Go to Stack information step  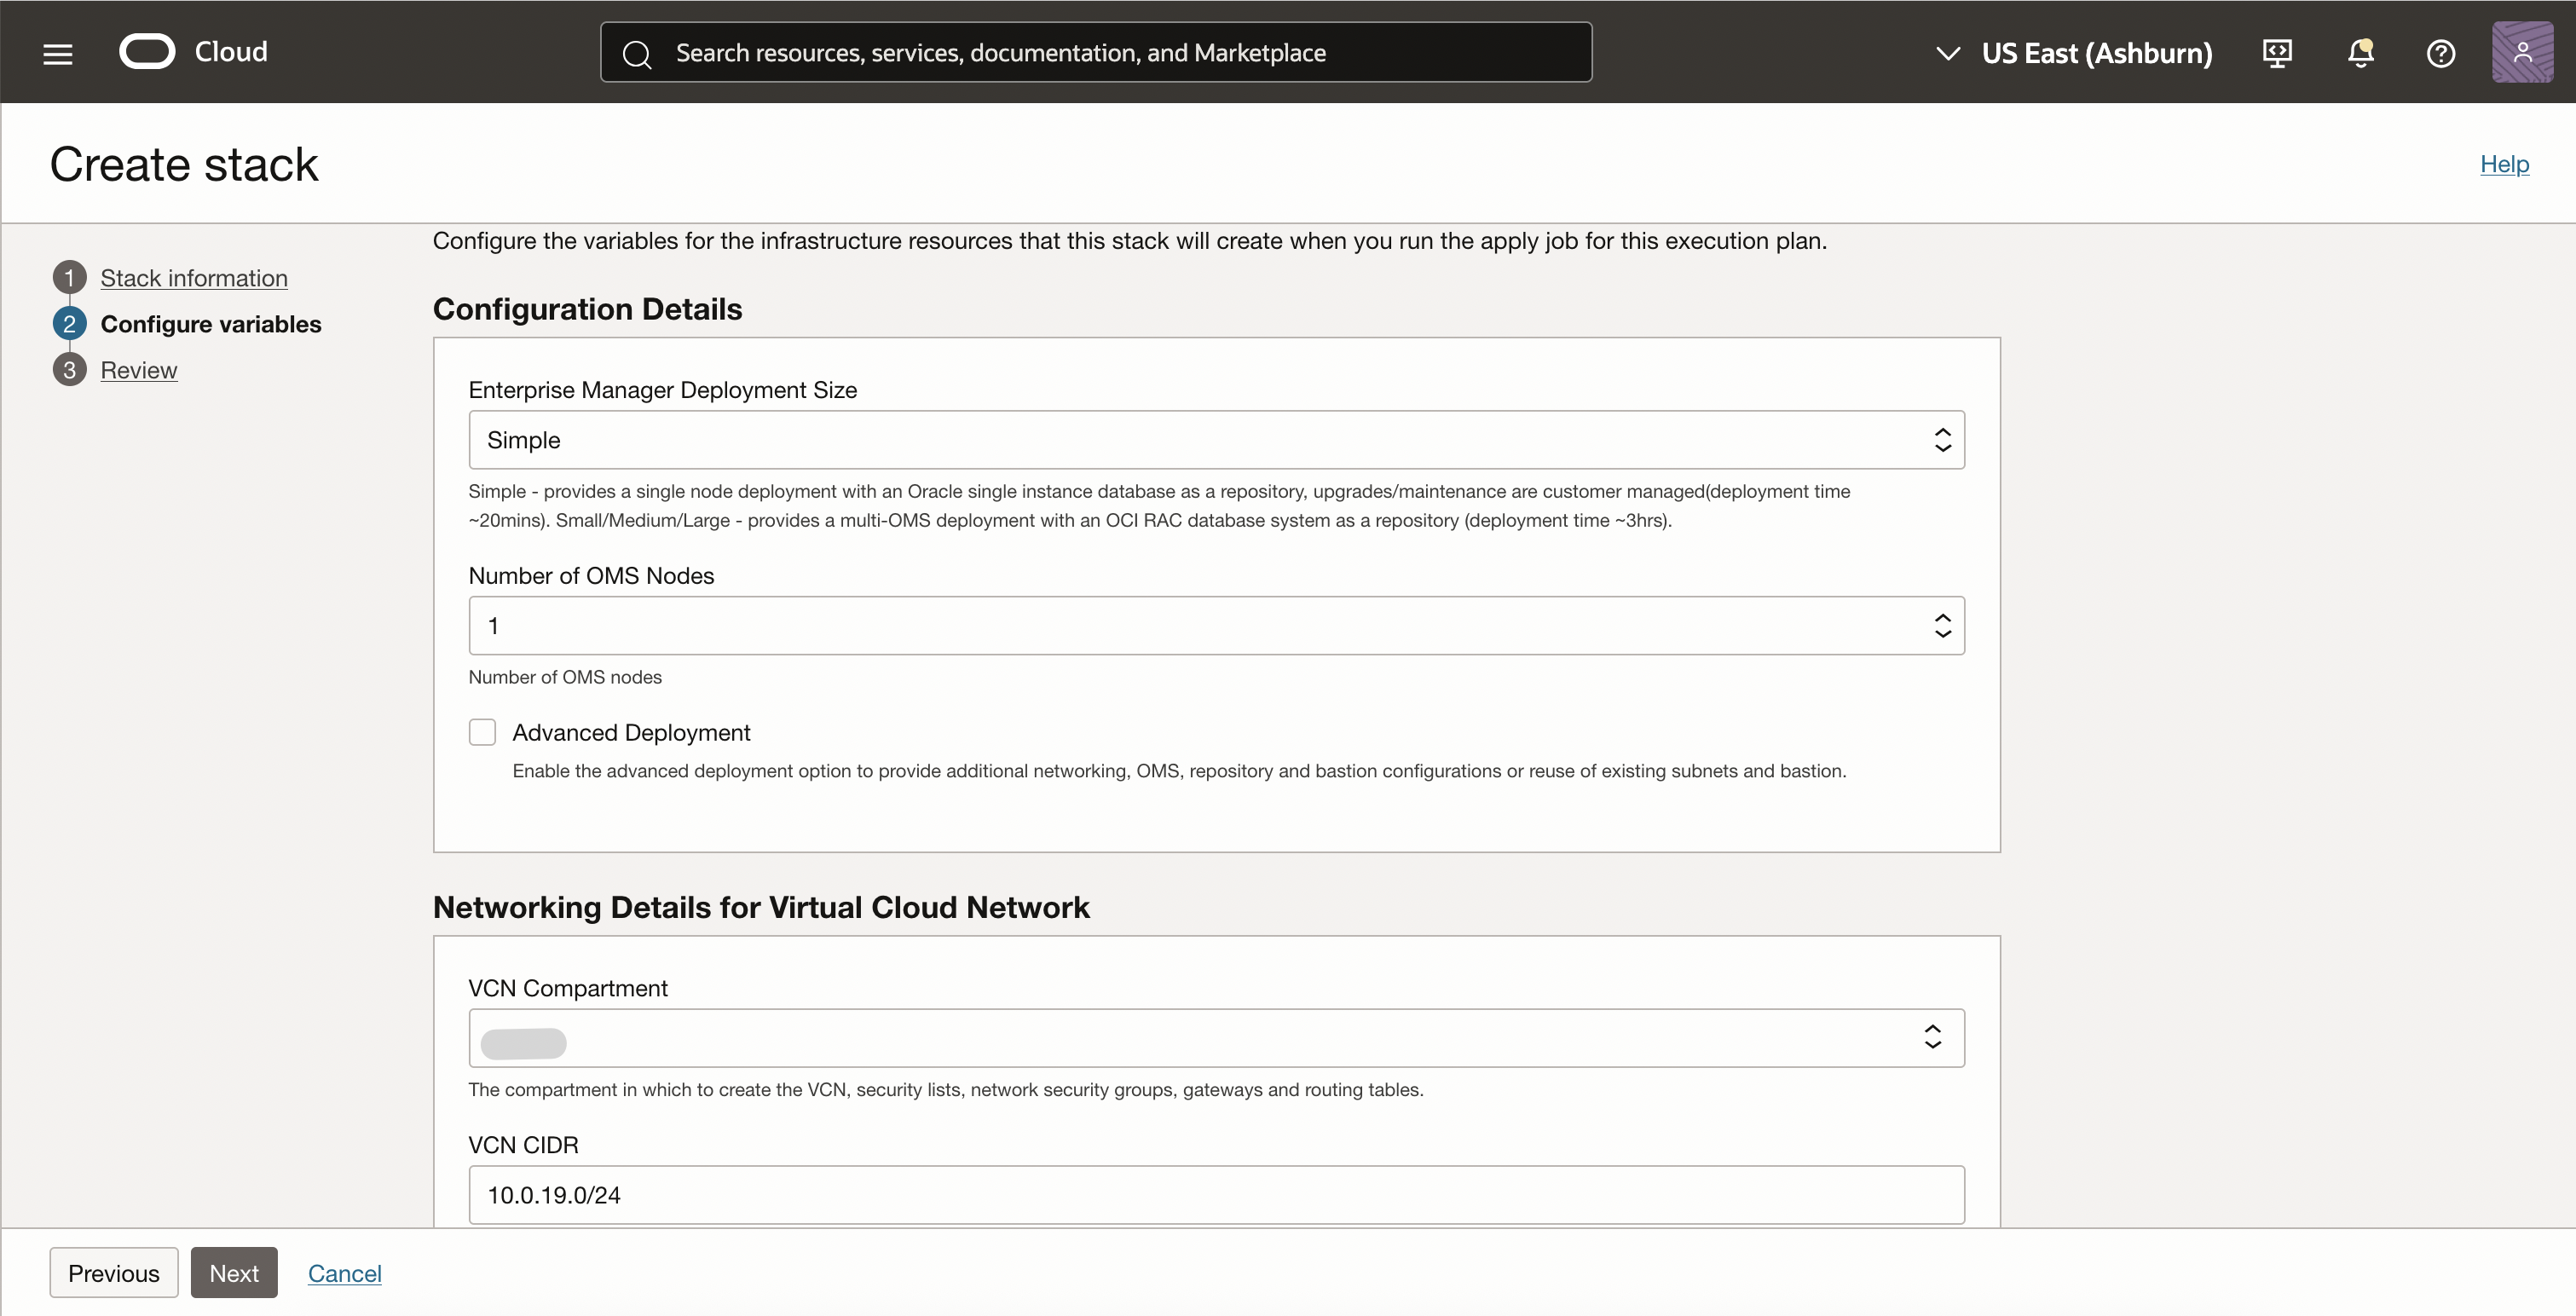click(x=194, y=278)
